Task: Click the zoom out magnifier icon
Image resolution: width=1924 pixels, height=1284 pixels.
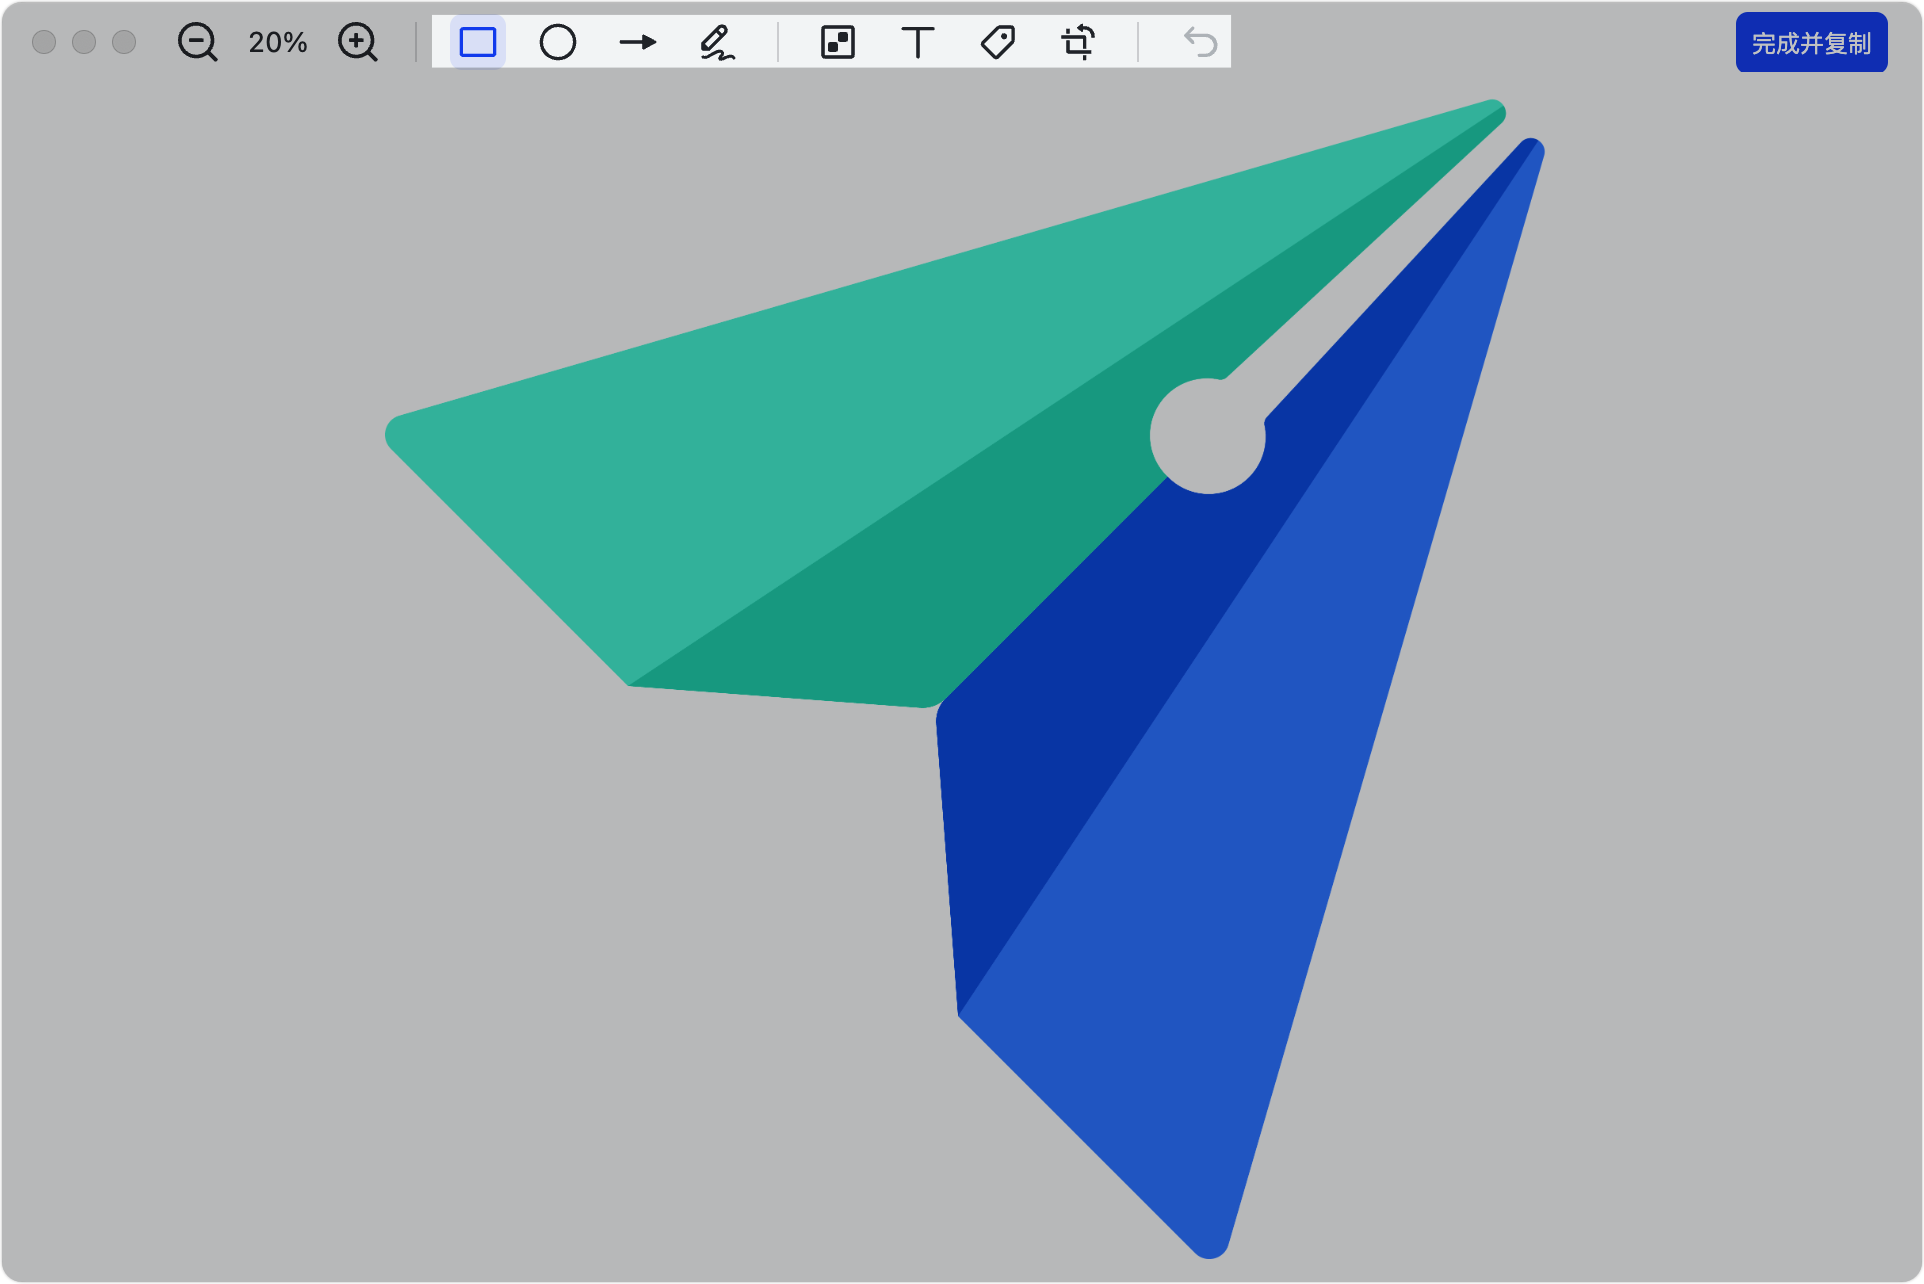Action: [197, 42]
